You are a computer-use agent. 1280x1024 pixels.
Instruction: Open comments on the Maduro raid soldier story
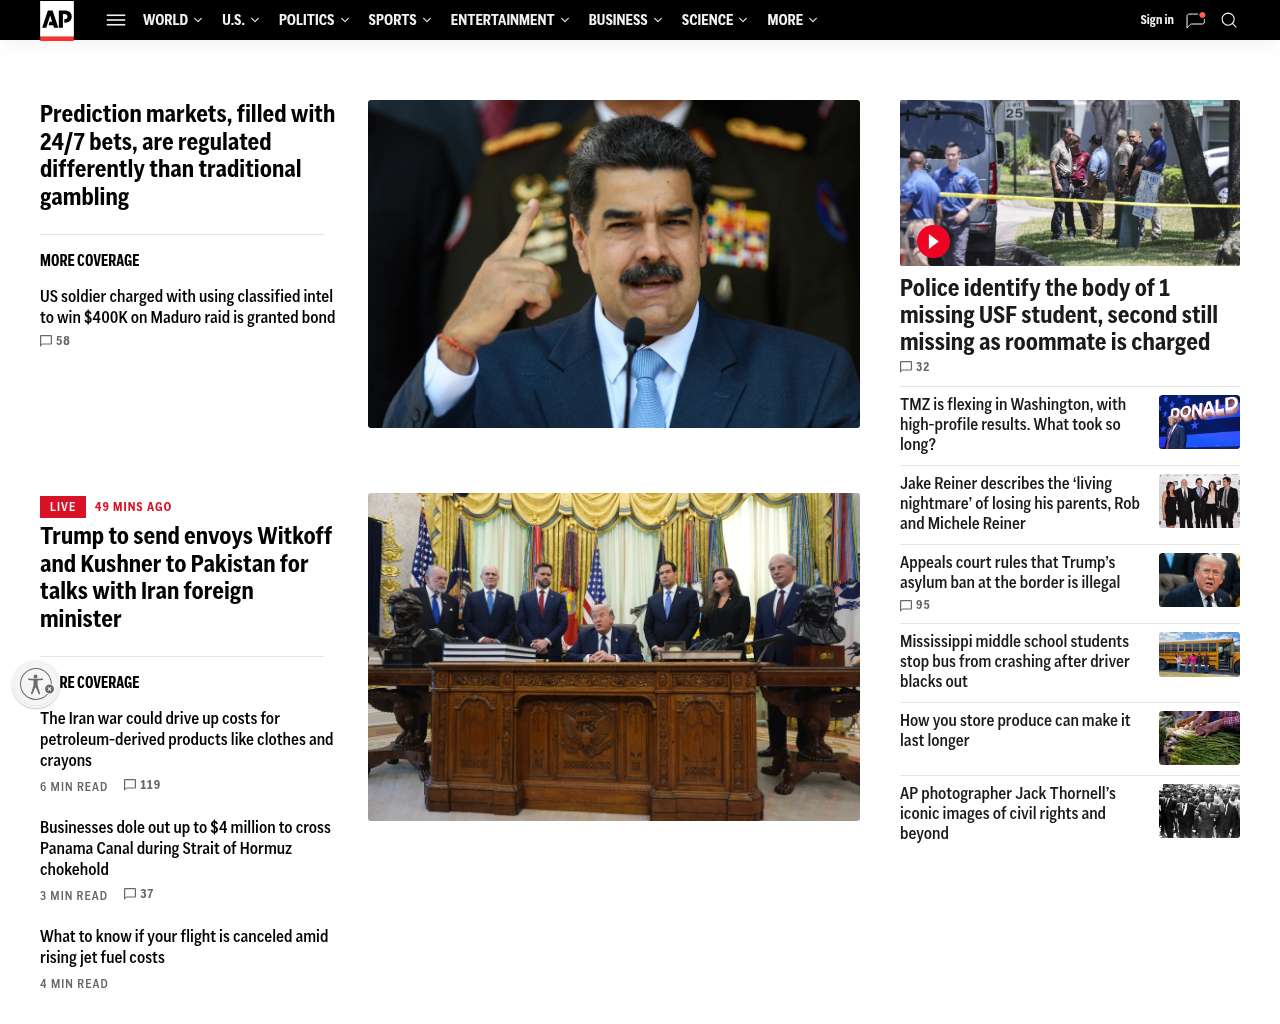coord(55,341)
